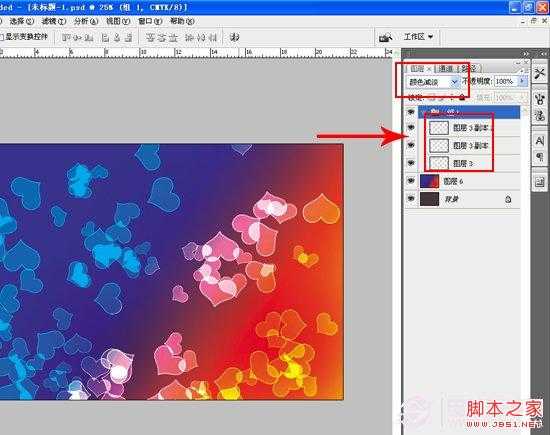Open the Clone Source panel icon in the dock
This screenshot has width=550, height=435.
pyautogui.click(x=539, y=116)
